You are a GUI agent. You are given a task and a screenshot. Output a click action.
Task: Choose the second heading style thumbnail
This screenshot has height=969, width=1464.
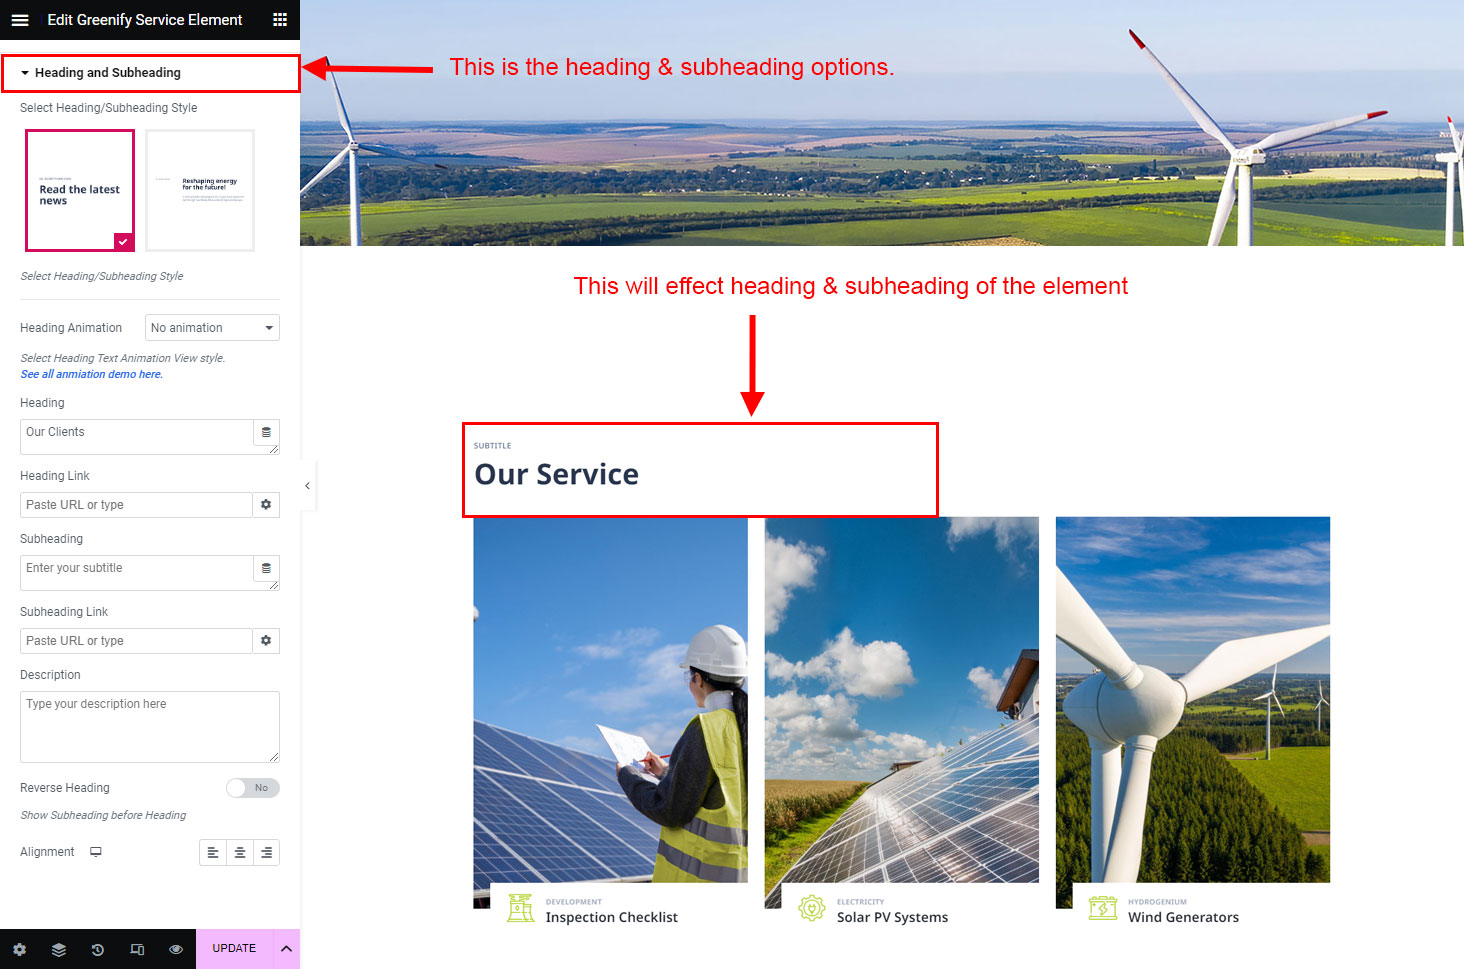200,190
